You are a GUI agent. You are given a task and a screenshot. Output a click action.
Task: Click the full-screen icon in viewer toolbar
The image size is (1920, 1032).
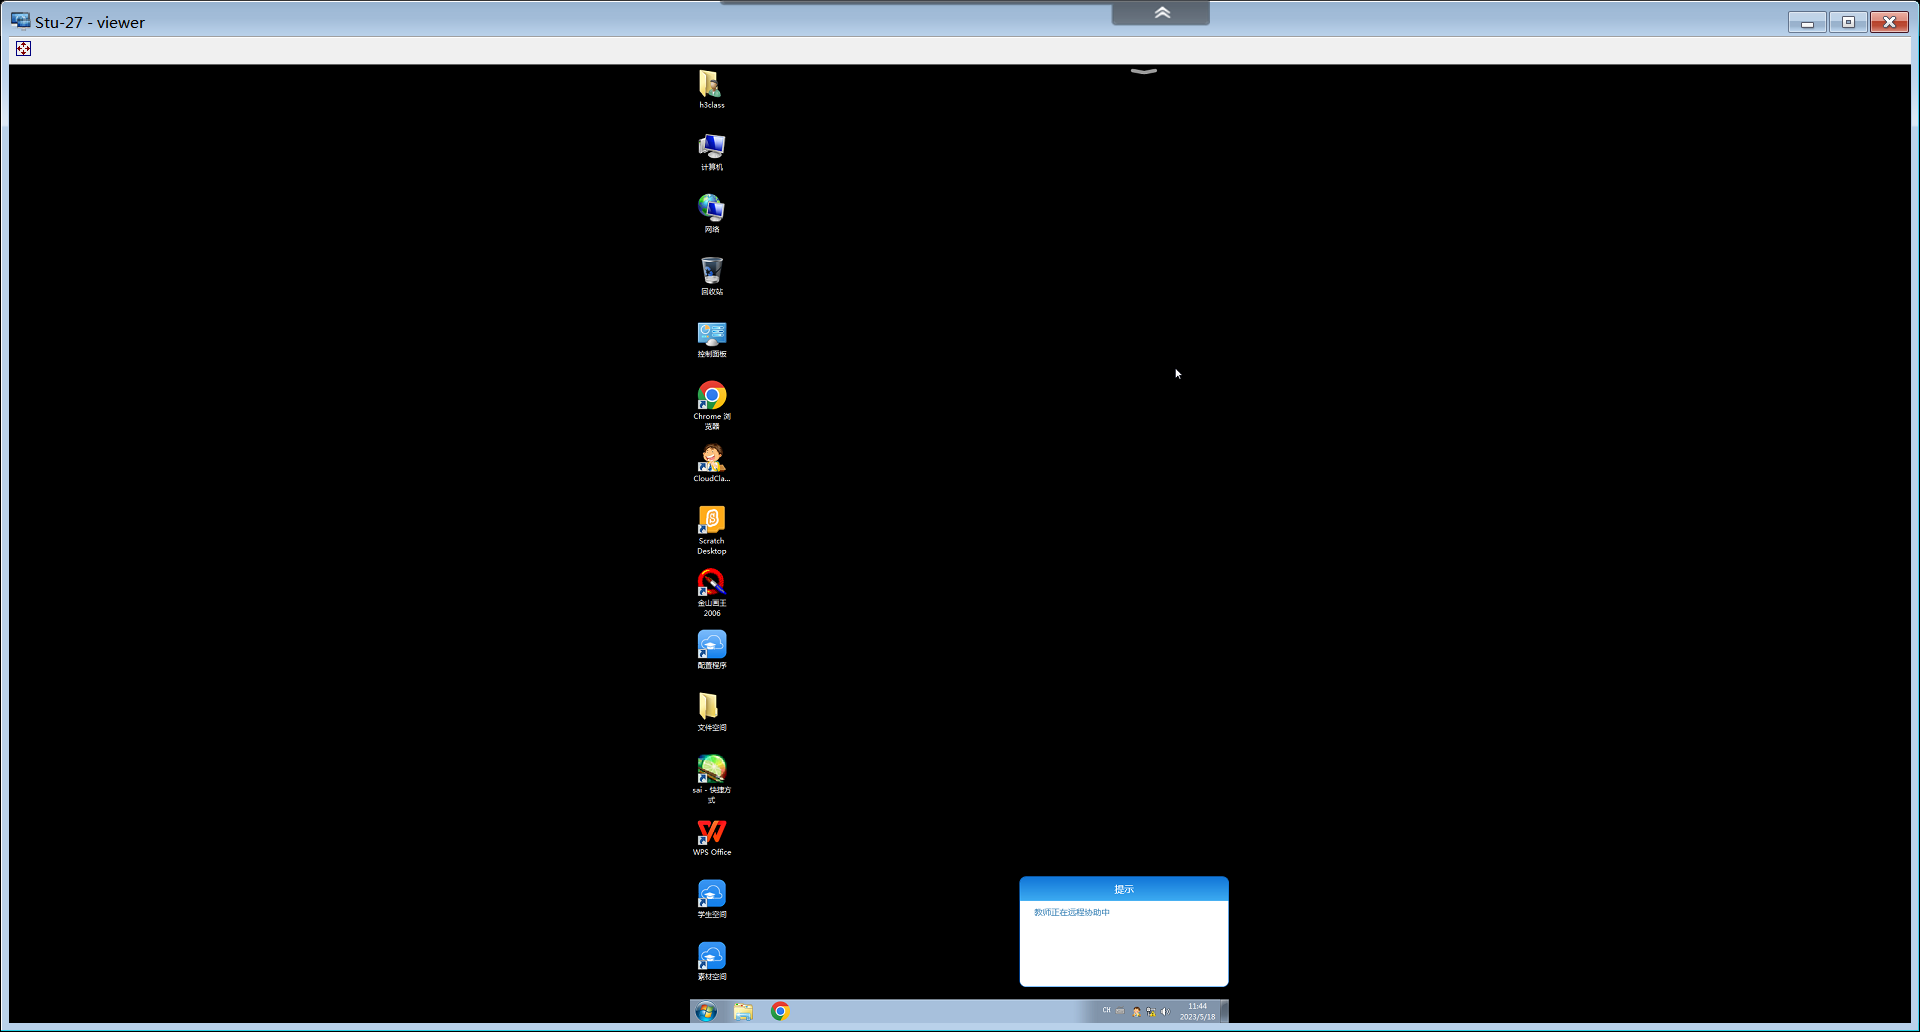[x=23, y=49]
